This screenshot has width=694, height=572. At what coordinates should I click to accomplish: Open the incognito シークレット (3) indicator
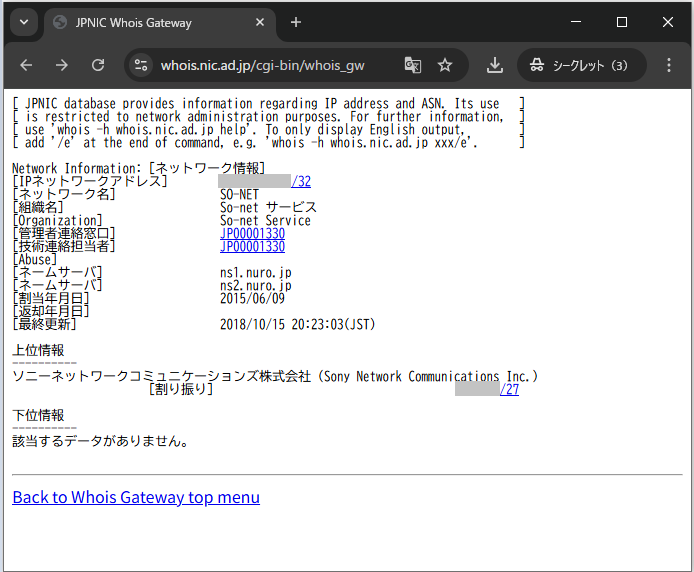click(582, 66)
